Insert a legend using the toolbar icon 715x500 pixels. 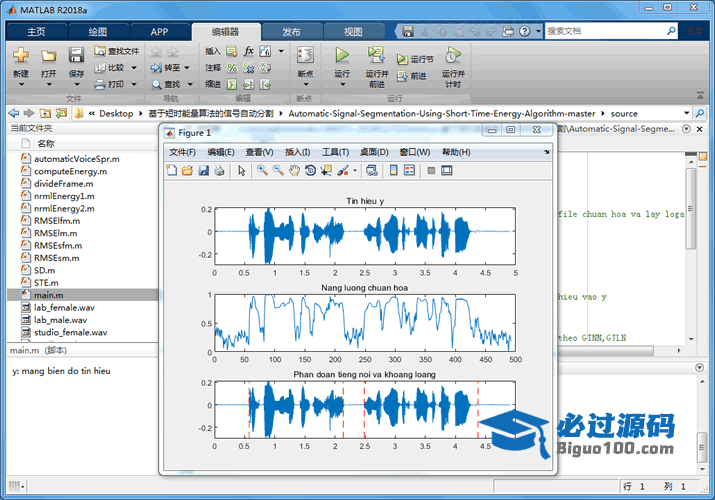pos(409,171)
